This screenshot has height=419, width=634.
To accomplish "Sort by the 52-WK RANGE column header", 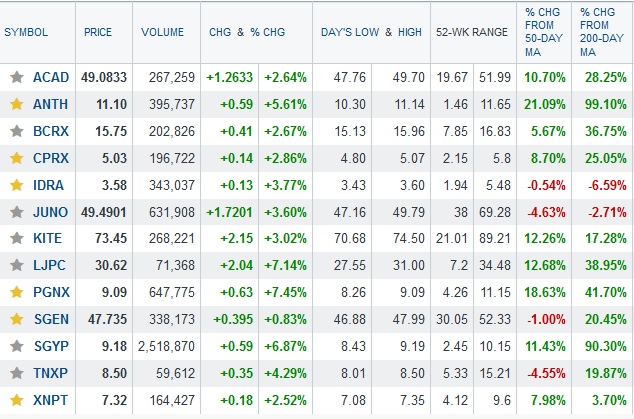I will tap(472, 32).
